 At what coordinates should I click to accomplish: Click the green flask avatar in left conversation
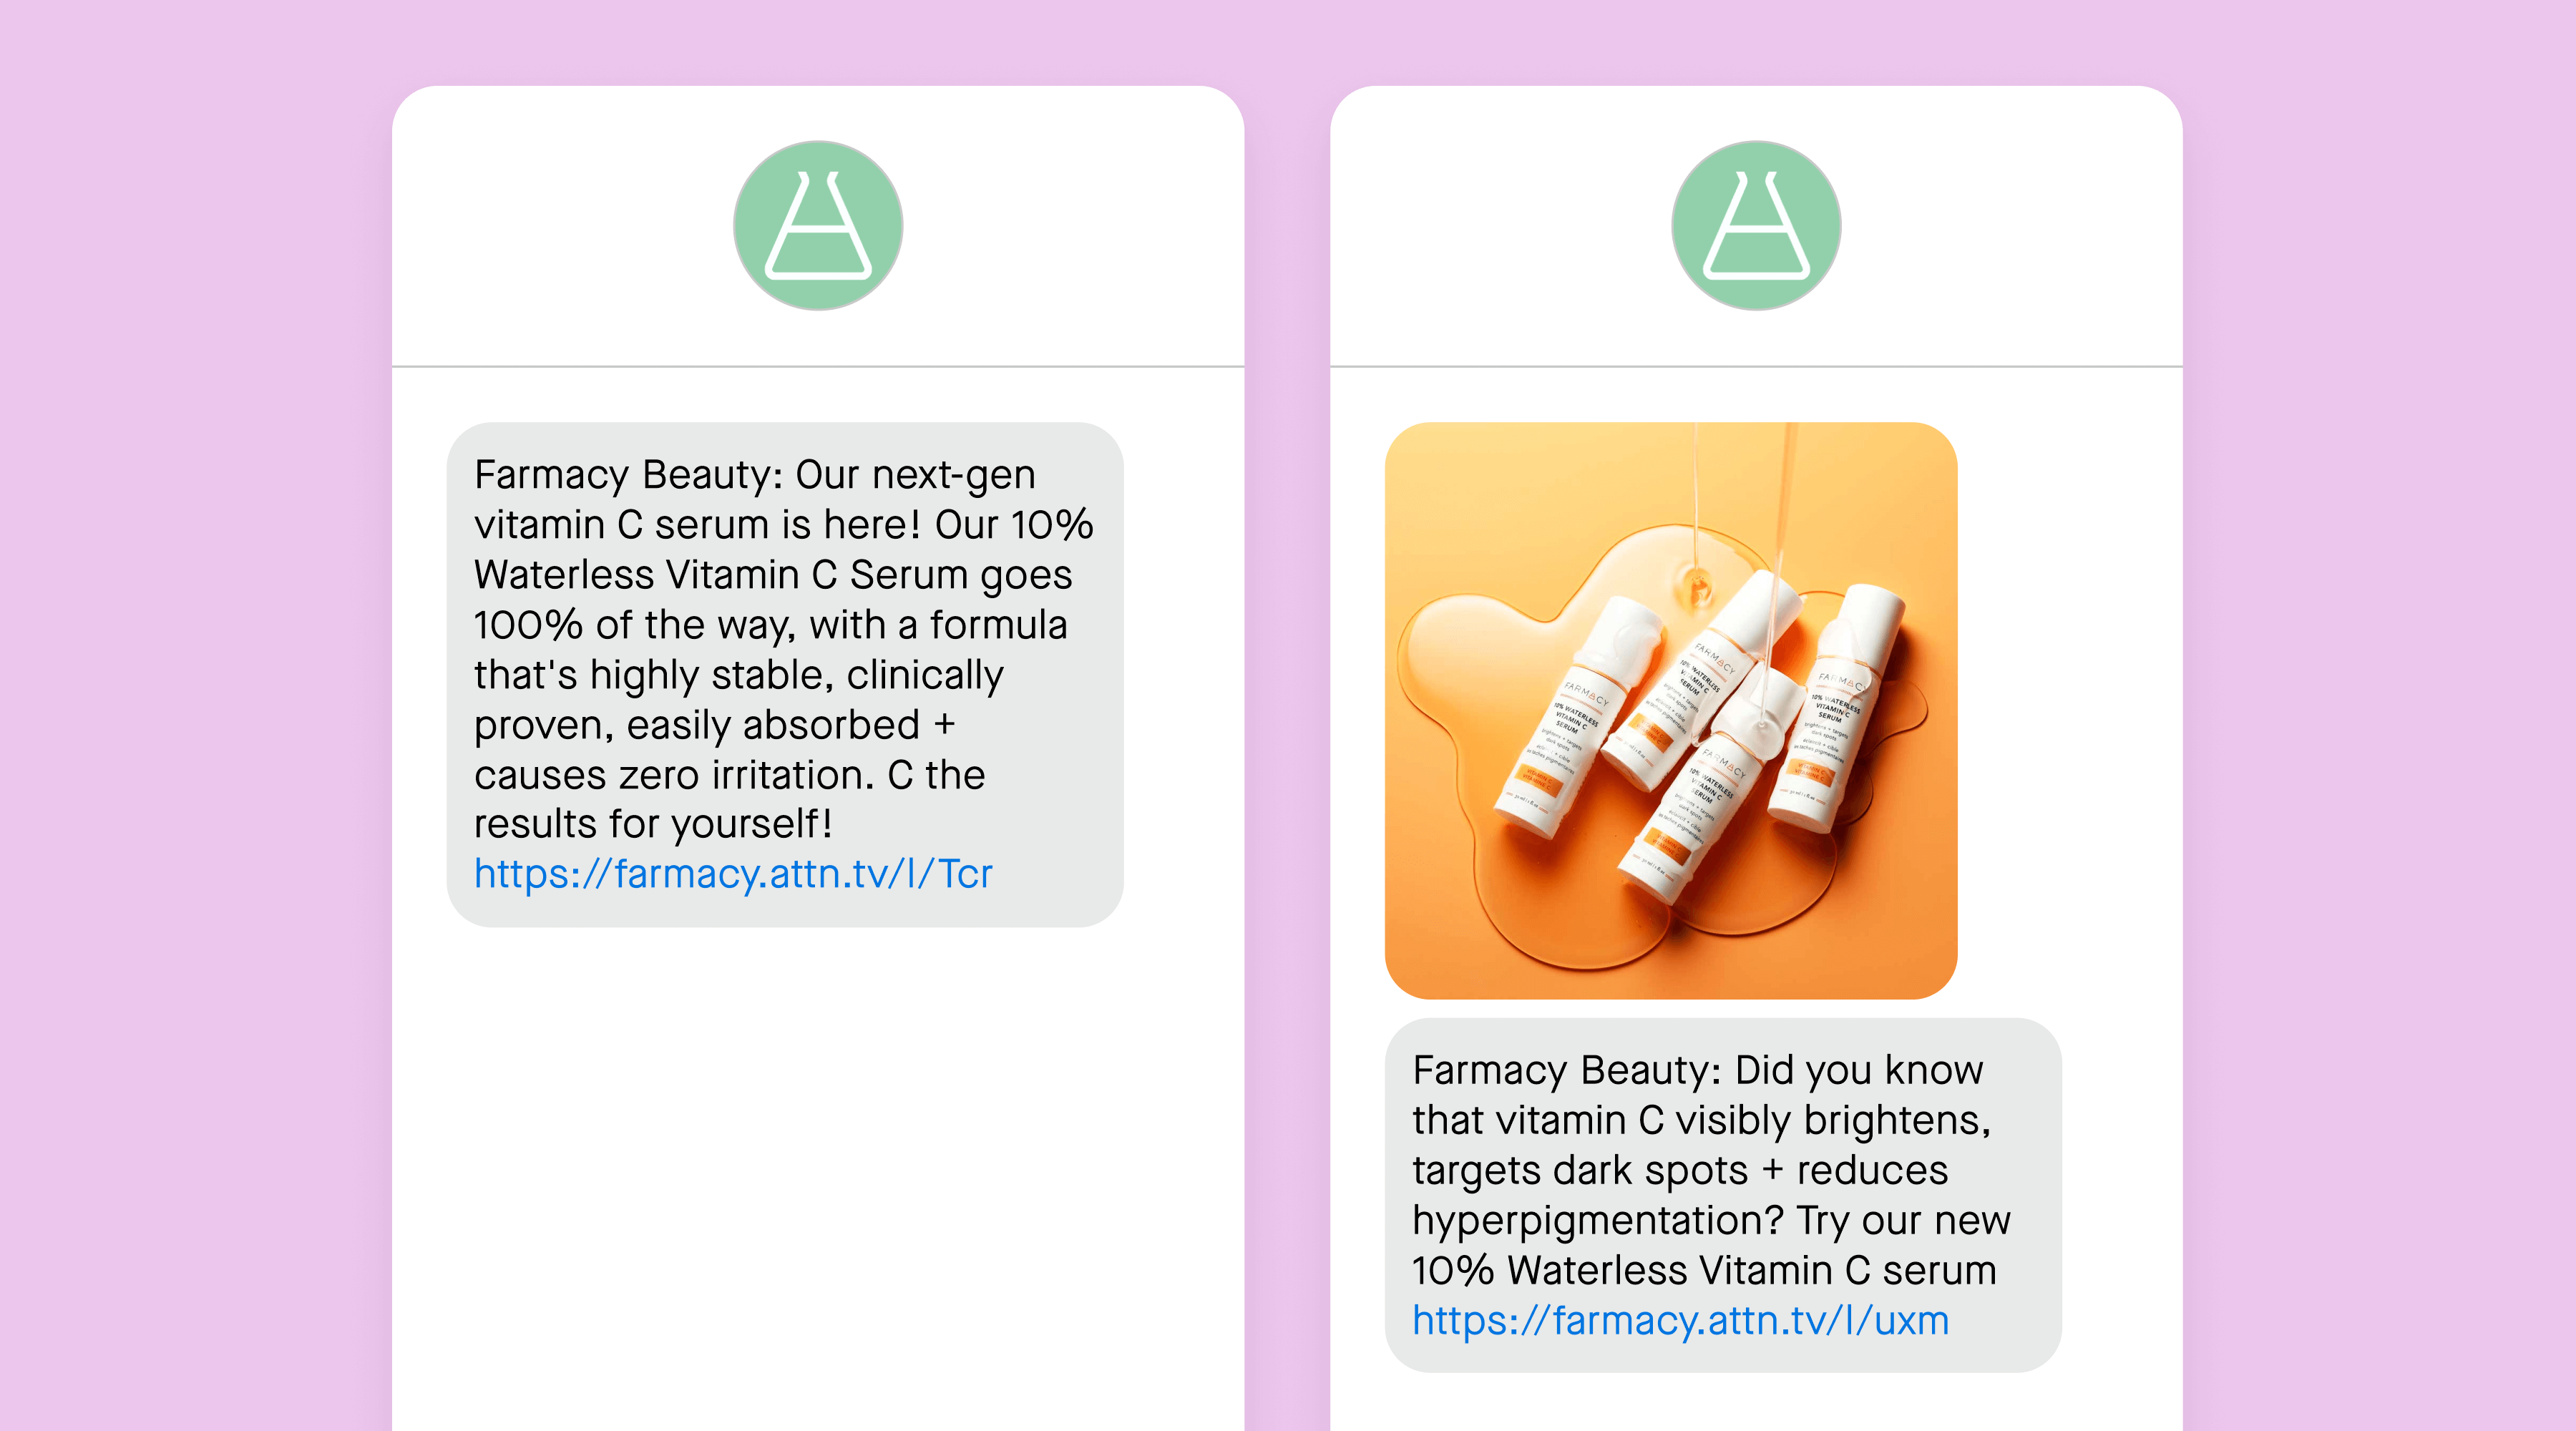click(818, 225)
